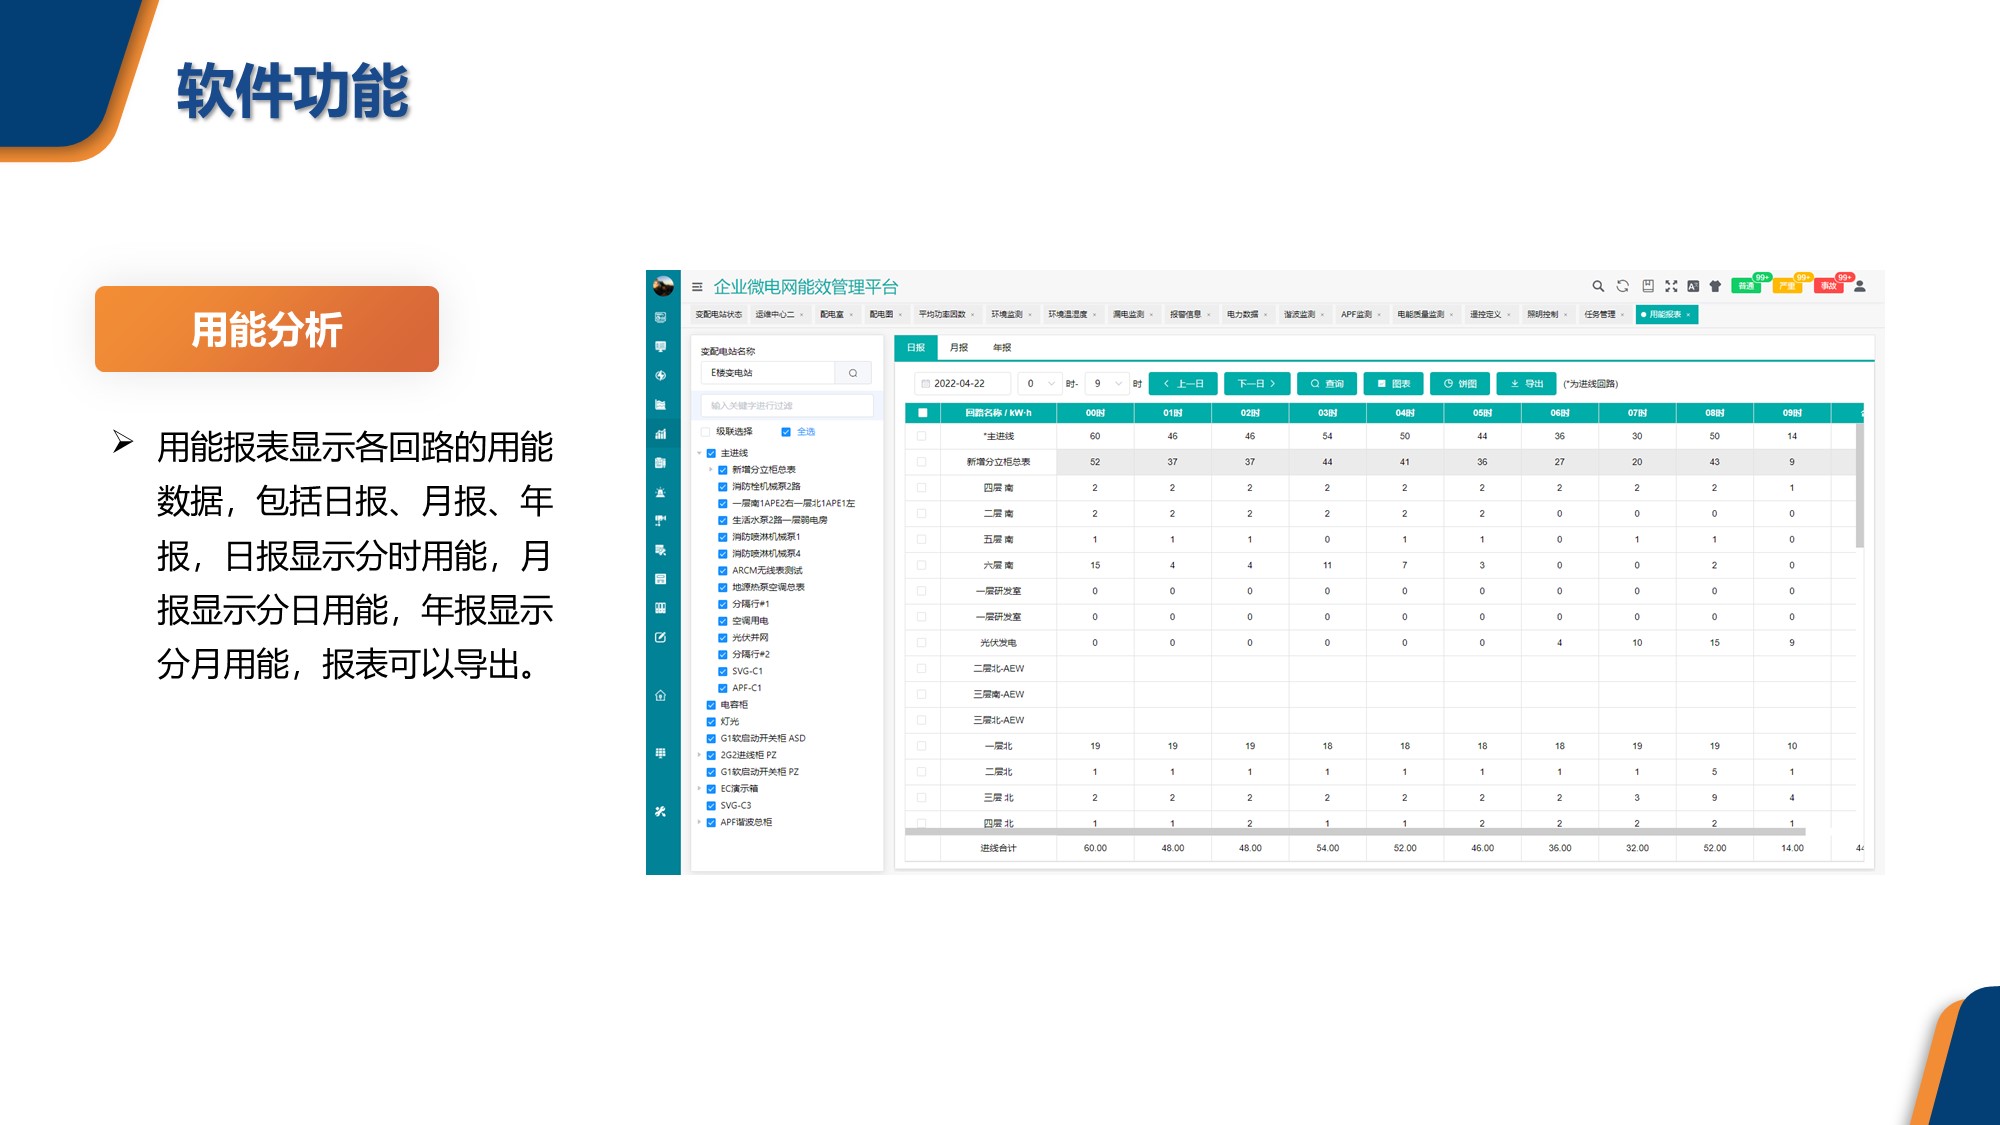Toggle fullscreen via the expand icon
This screenshot has width=2000, height=1125.
pos(1671,286)
